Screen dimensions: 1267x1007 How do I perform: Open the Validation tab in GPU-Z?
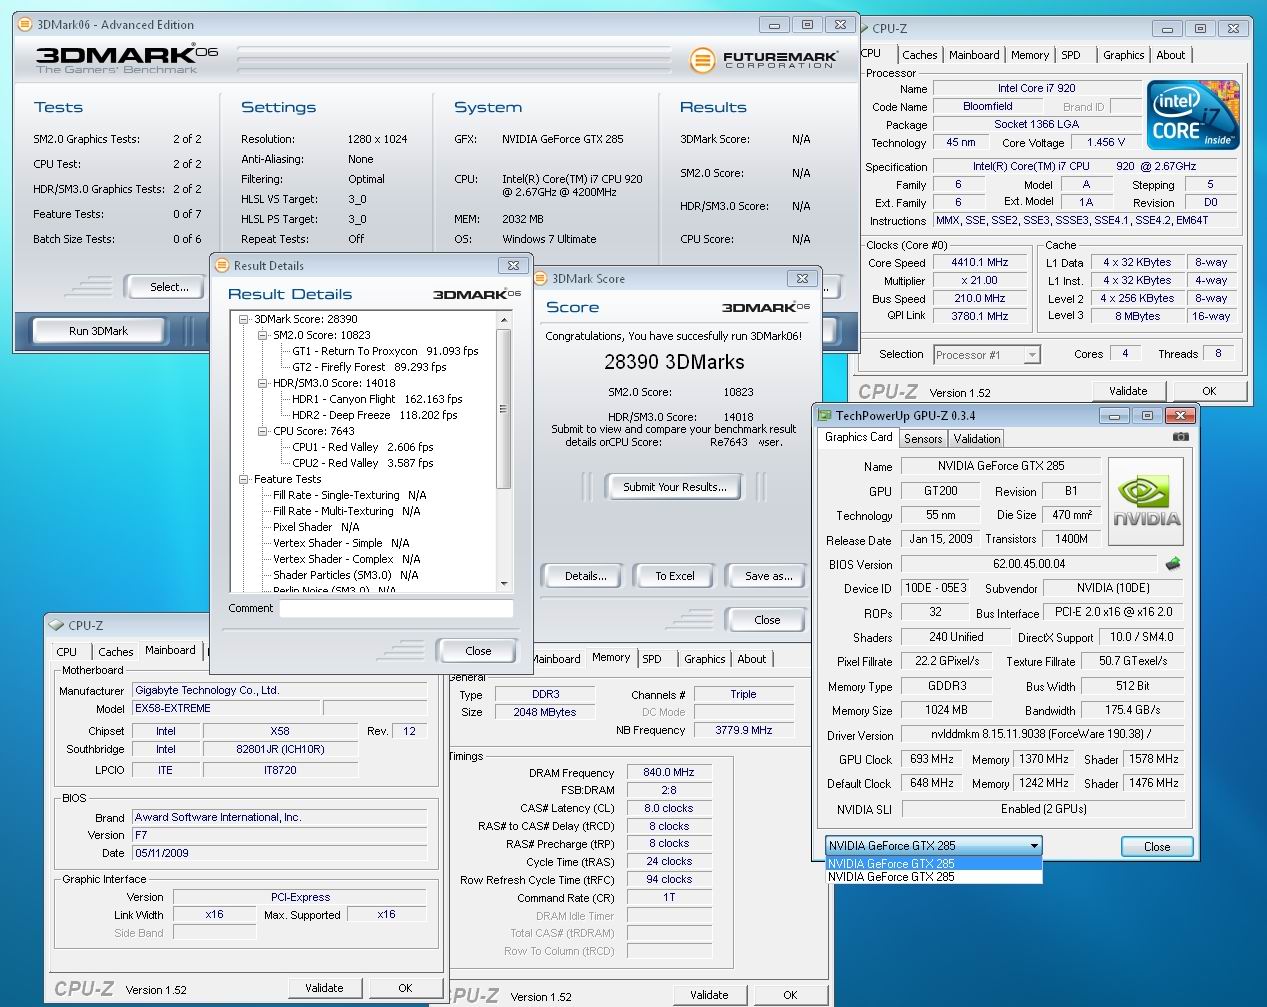pos(977,438)
